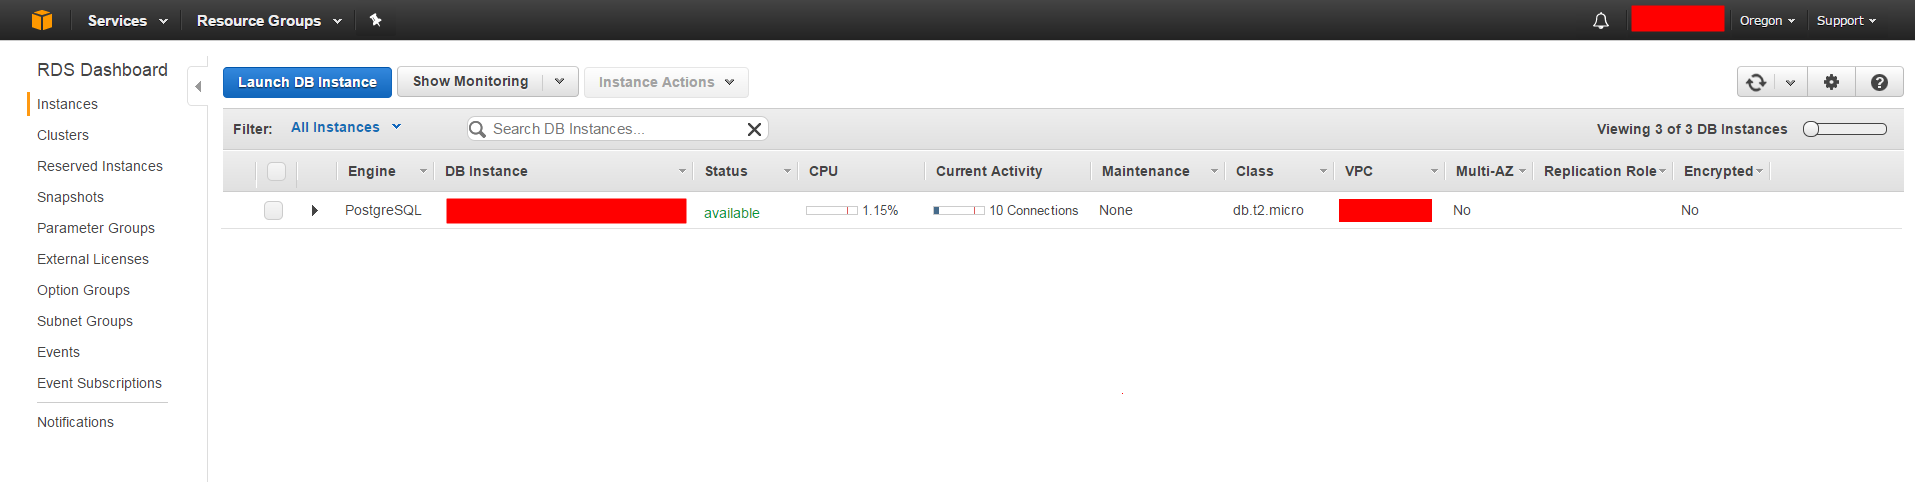Click the 'PostgreSQL' engine cell
This screenshot has height=482, width=1915.
pyautogui.click(x=383, y=210)
